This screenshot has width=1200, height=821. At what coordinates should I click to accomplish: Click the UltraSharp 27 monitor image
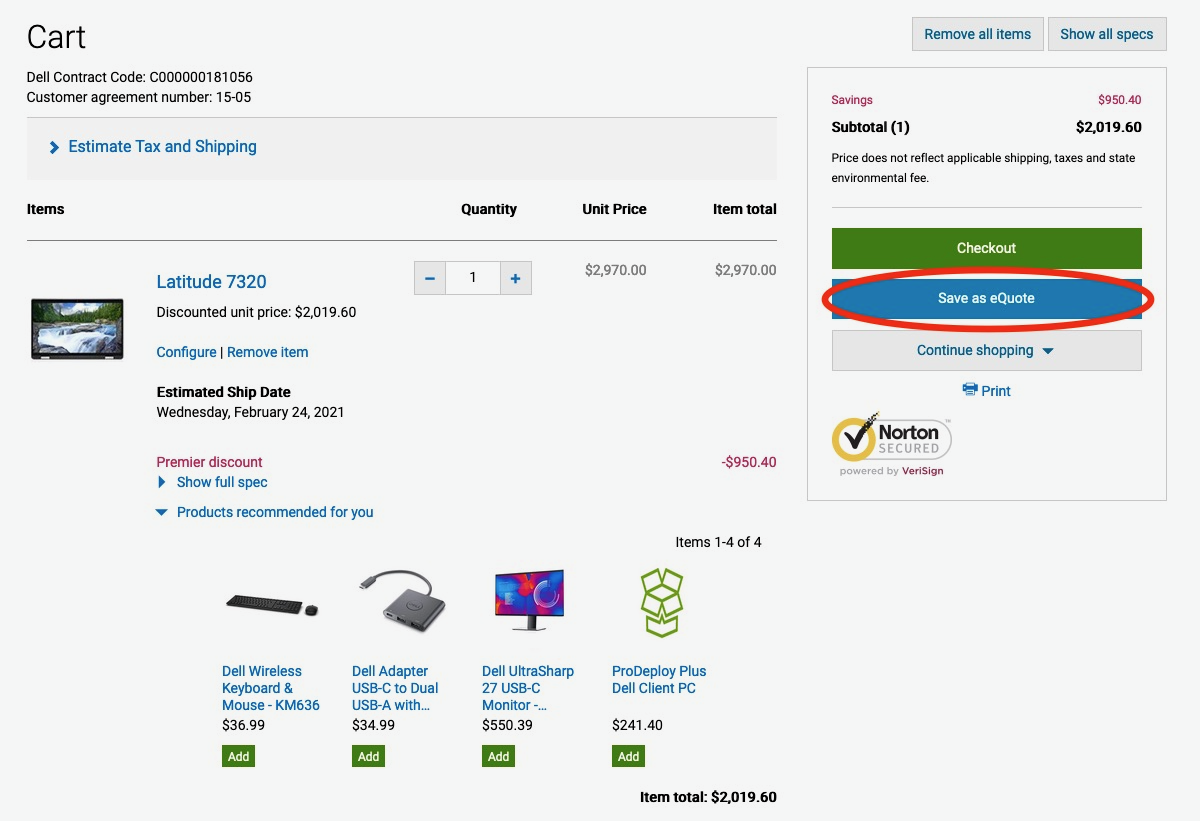point(530,600)
